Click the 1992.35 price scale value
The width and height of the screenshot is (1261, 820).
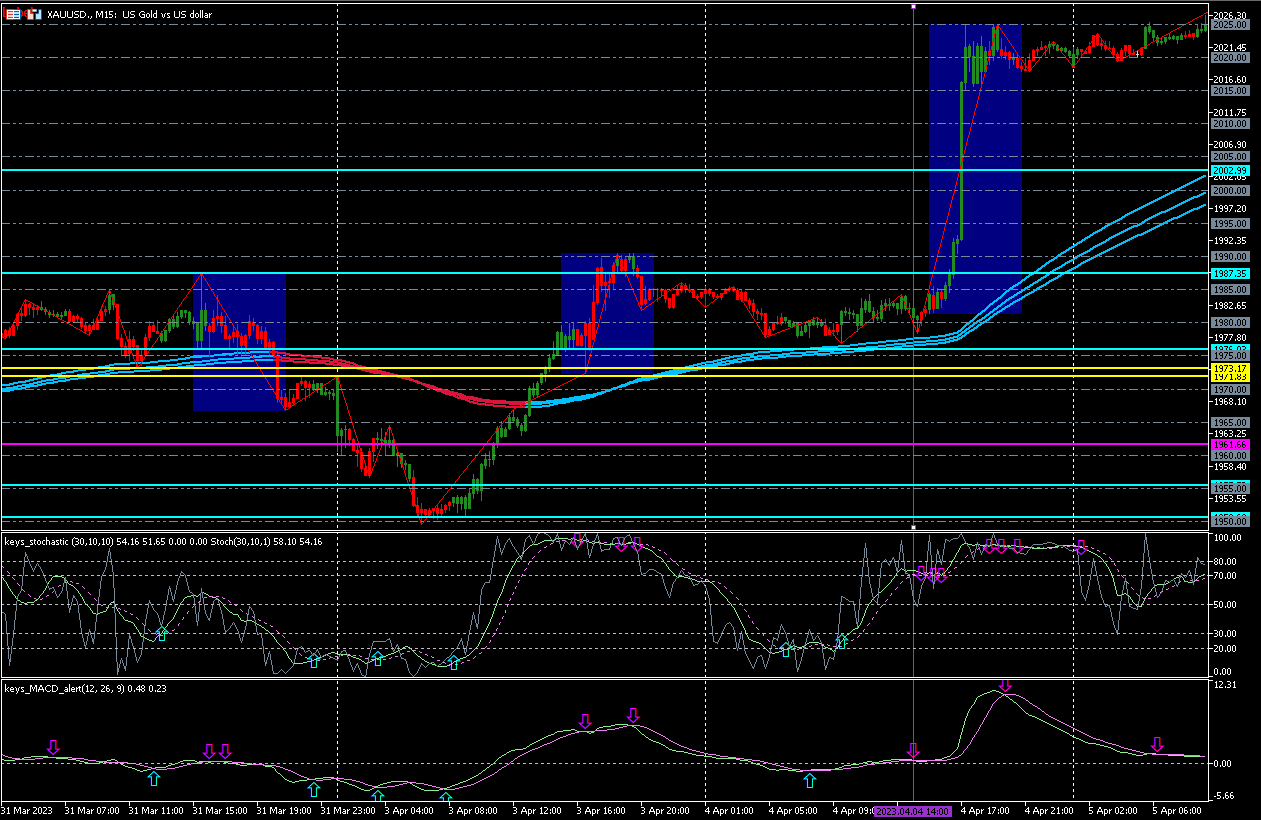pos(1229,241)
